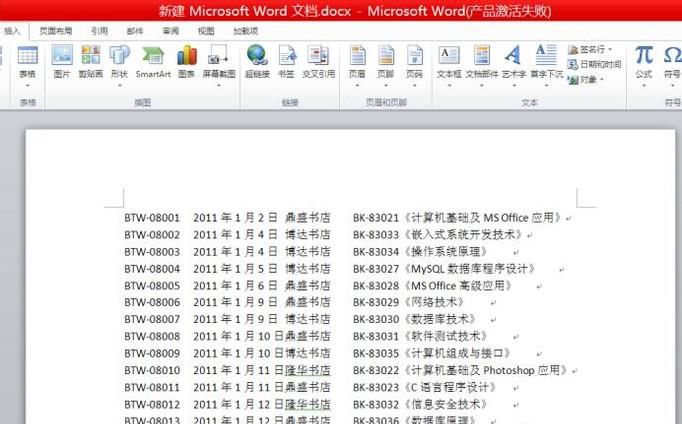Viewport: 682px width, 424px height.
Task: Insert a Signature Line (签名行)
Action: click(x=590, y=50)
